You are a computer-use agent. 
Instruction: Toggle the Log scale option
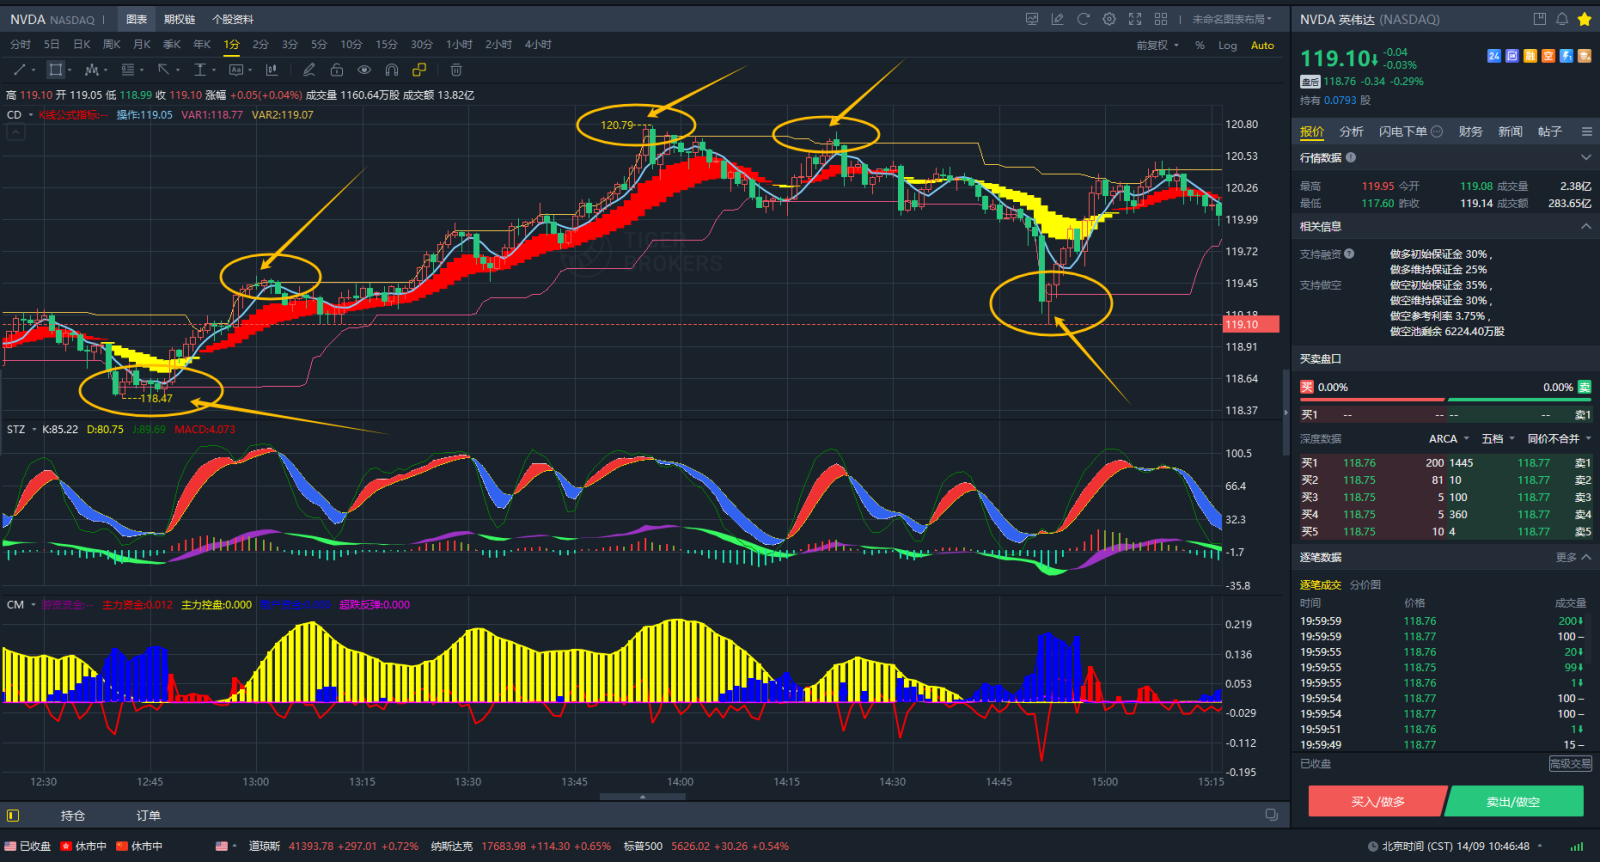coord(1228,45)
